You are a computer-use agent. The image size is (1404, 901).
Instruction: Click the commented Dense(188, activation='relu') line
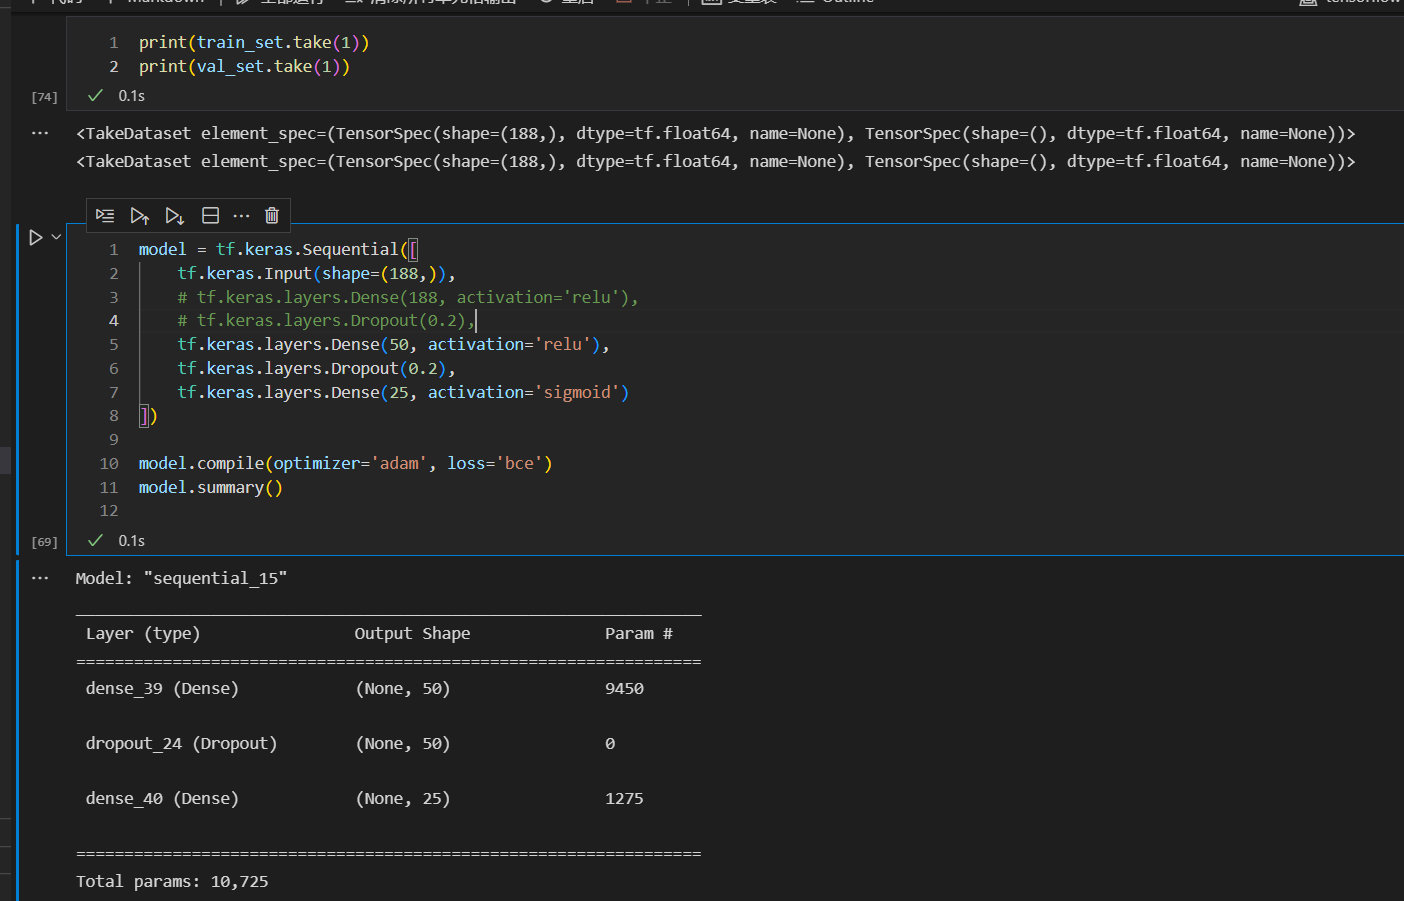407,297
